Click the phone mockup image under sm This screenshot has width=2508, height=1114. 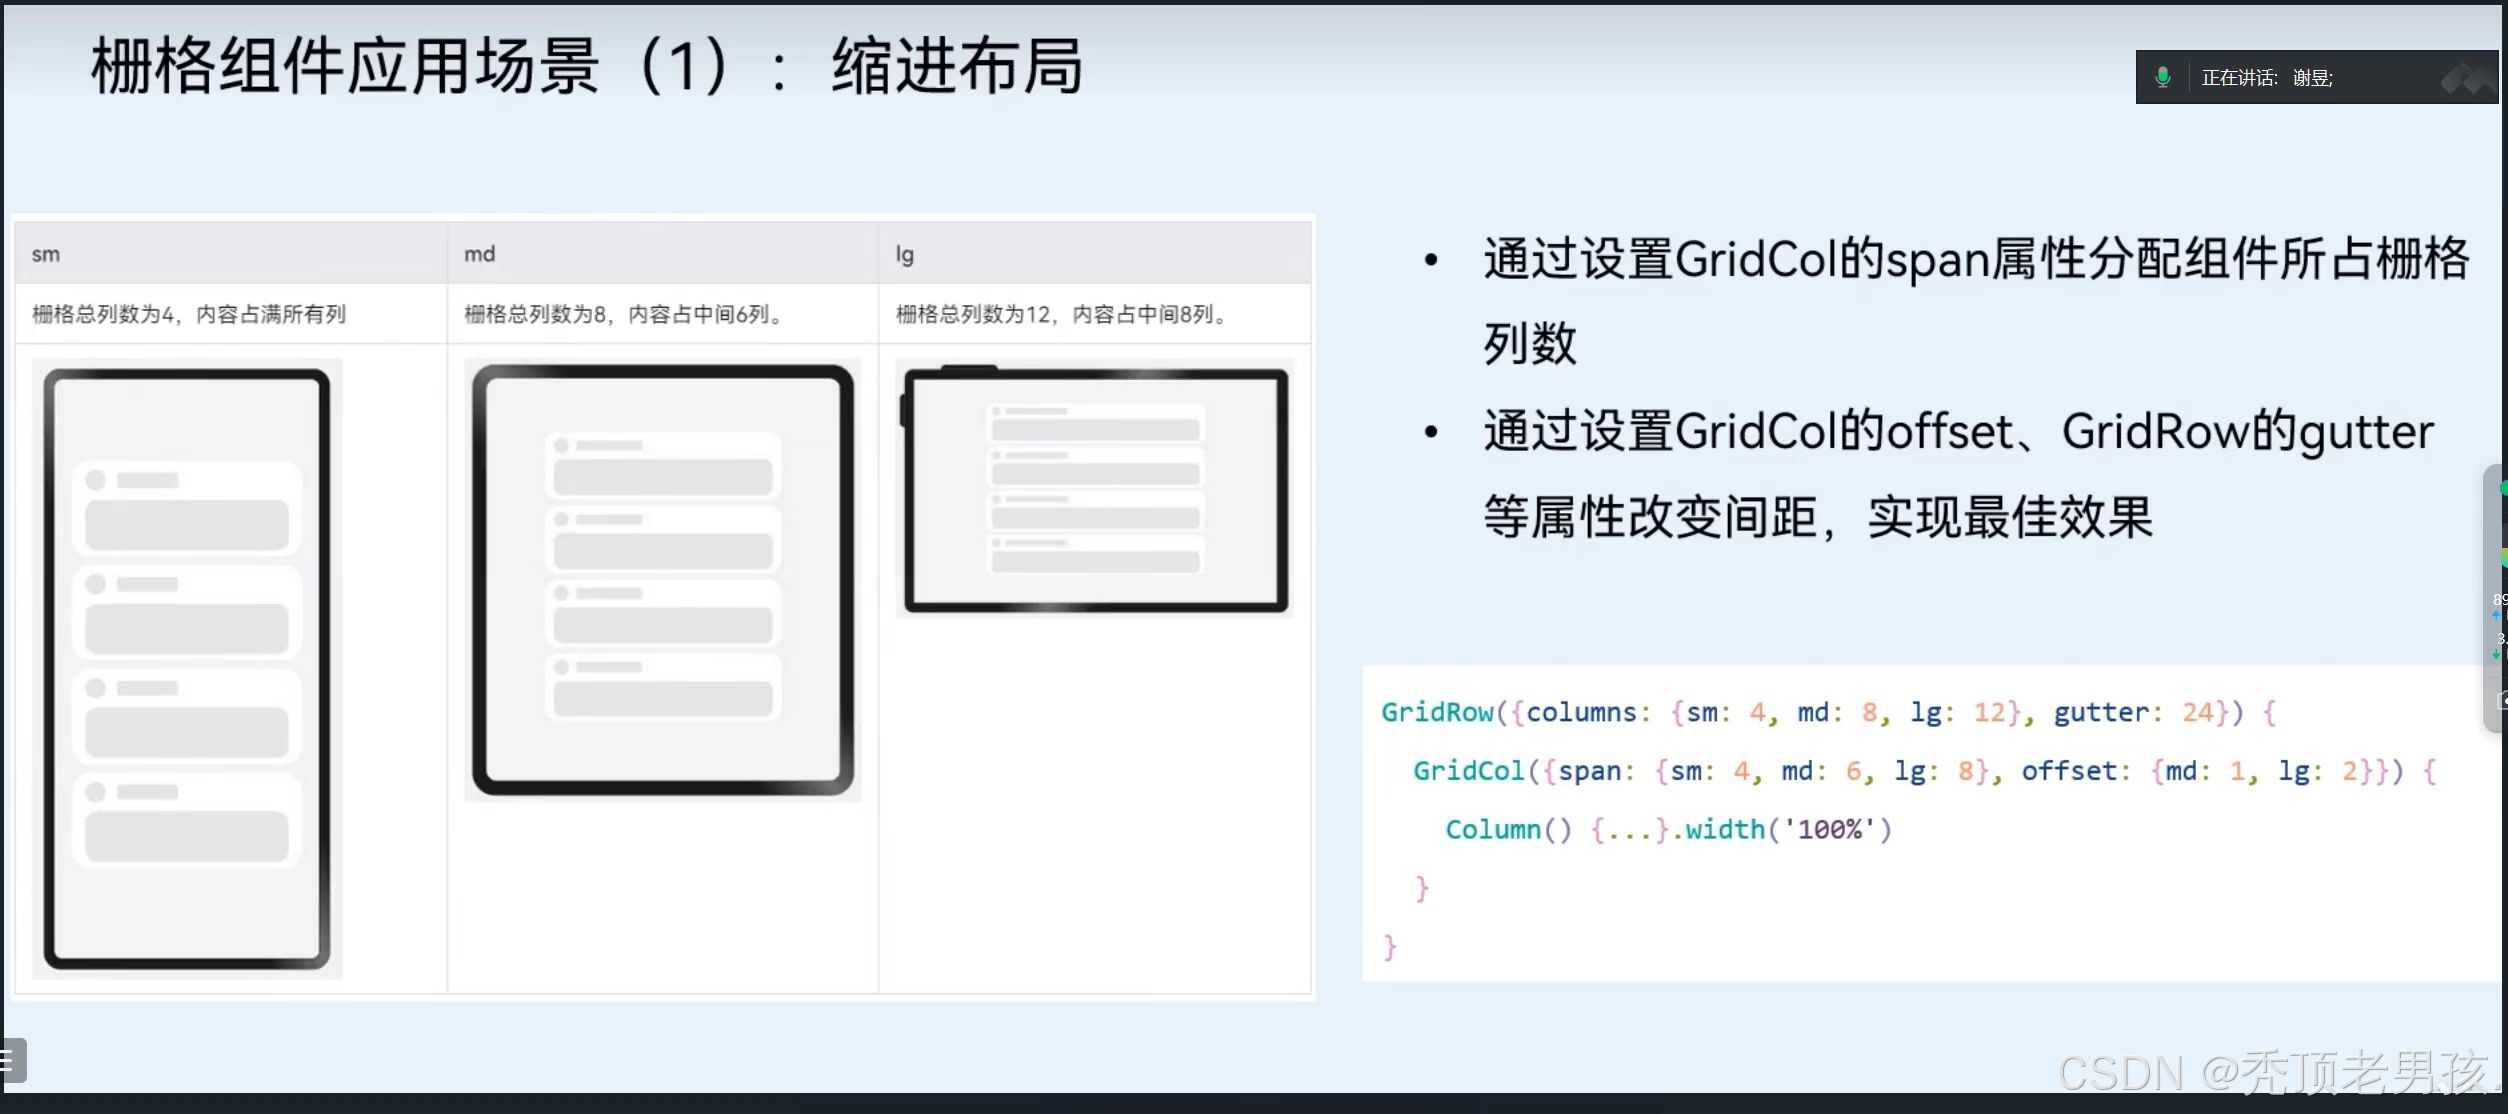187,668
